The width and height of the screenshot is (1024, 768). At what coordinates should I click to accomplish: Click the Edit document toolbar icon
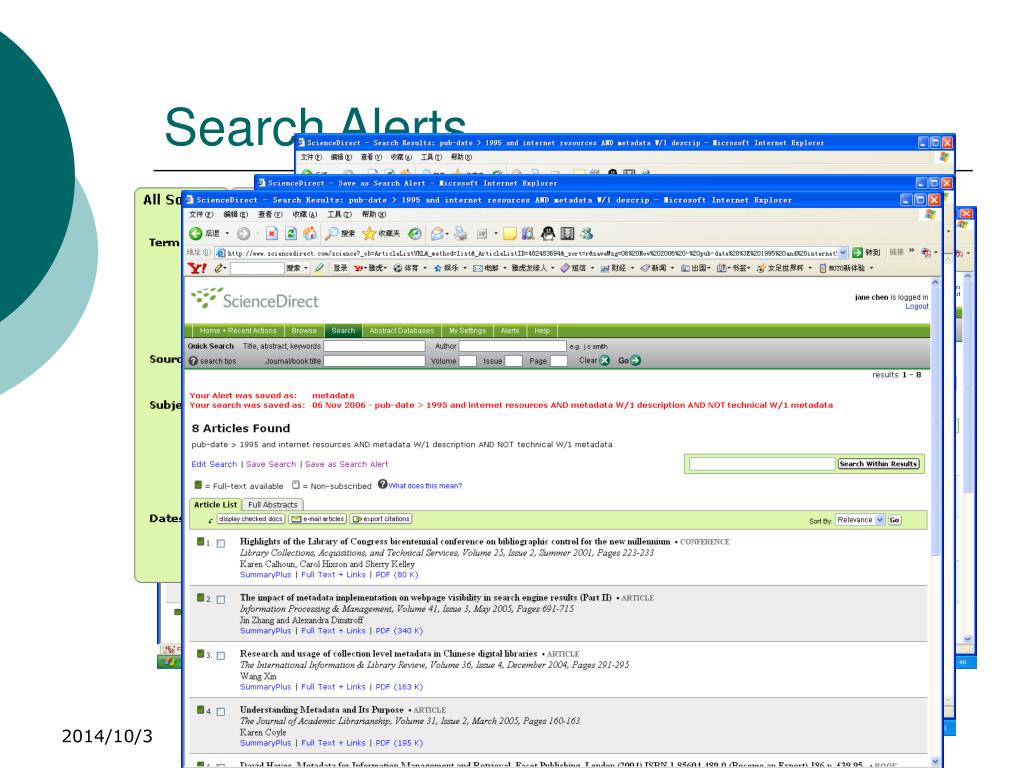[x=482, y=233]
